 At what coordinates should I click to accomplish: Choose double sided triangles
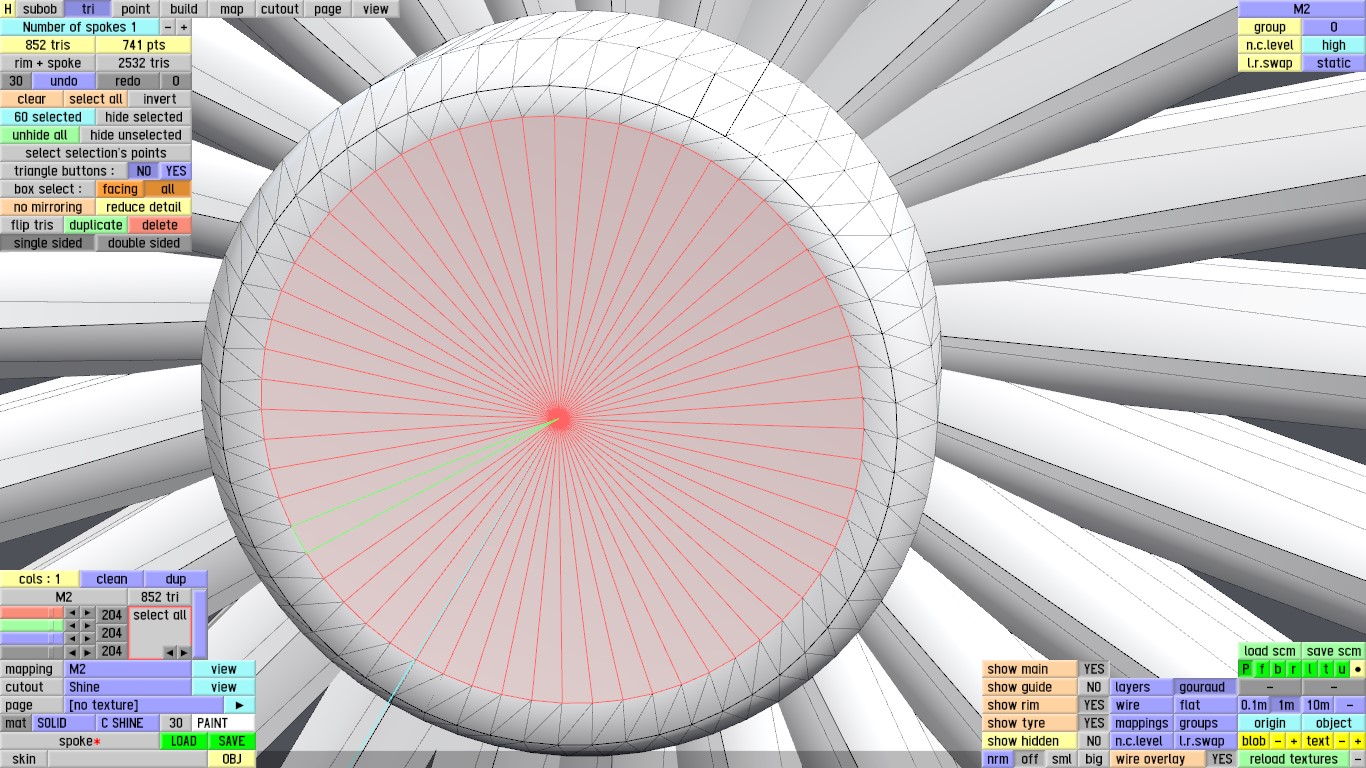click(144, 243)
